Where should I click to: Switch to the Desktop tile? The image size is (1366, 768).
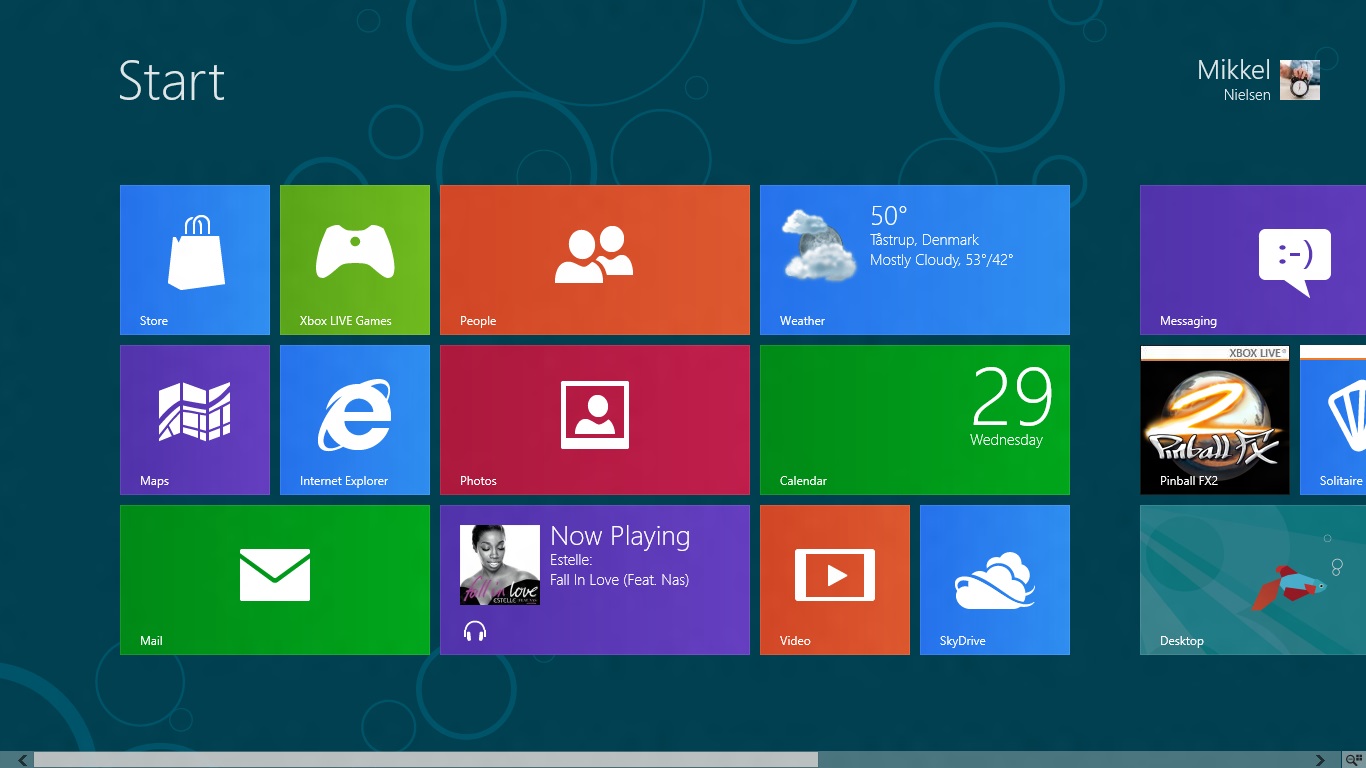(x=1253, y=580)
